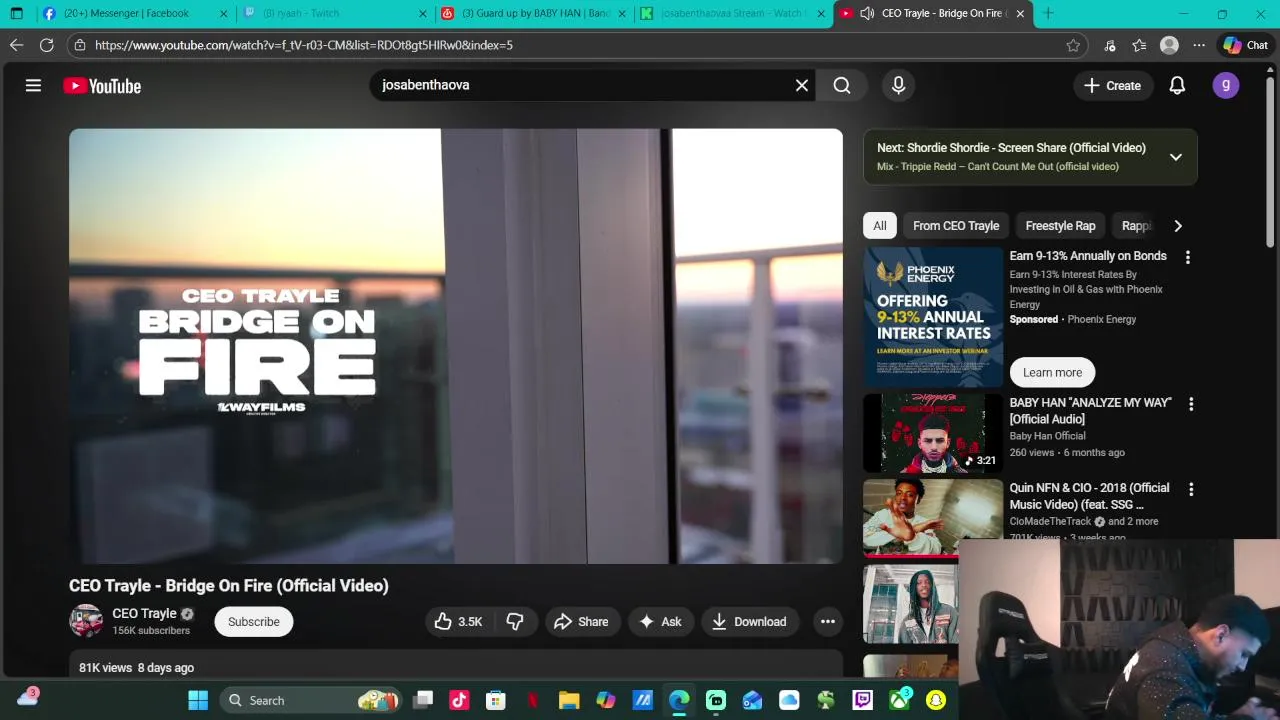Image resolution: width=1280 pixels, height=720 pixels.
Task: Download the video
Action: [749, 622]
